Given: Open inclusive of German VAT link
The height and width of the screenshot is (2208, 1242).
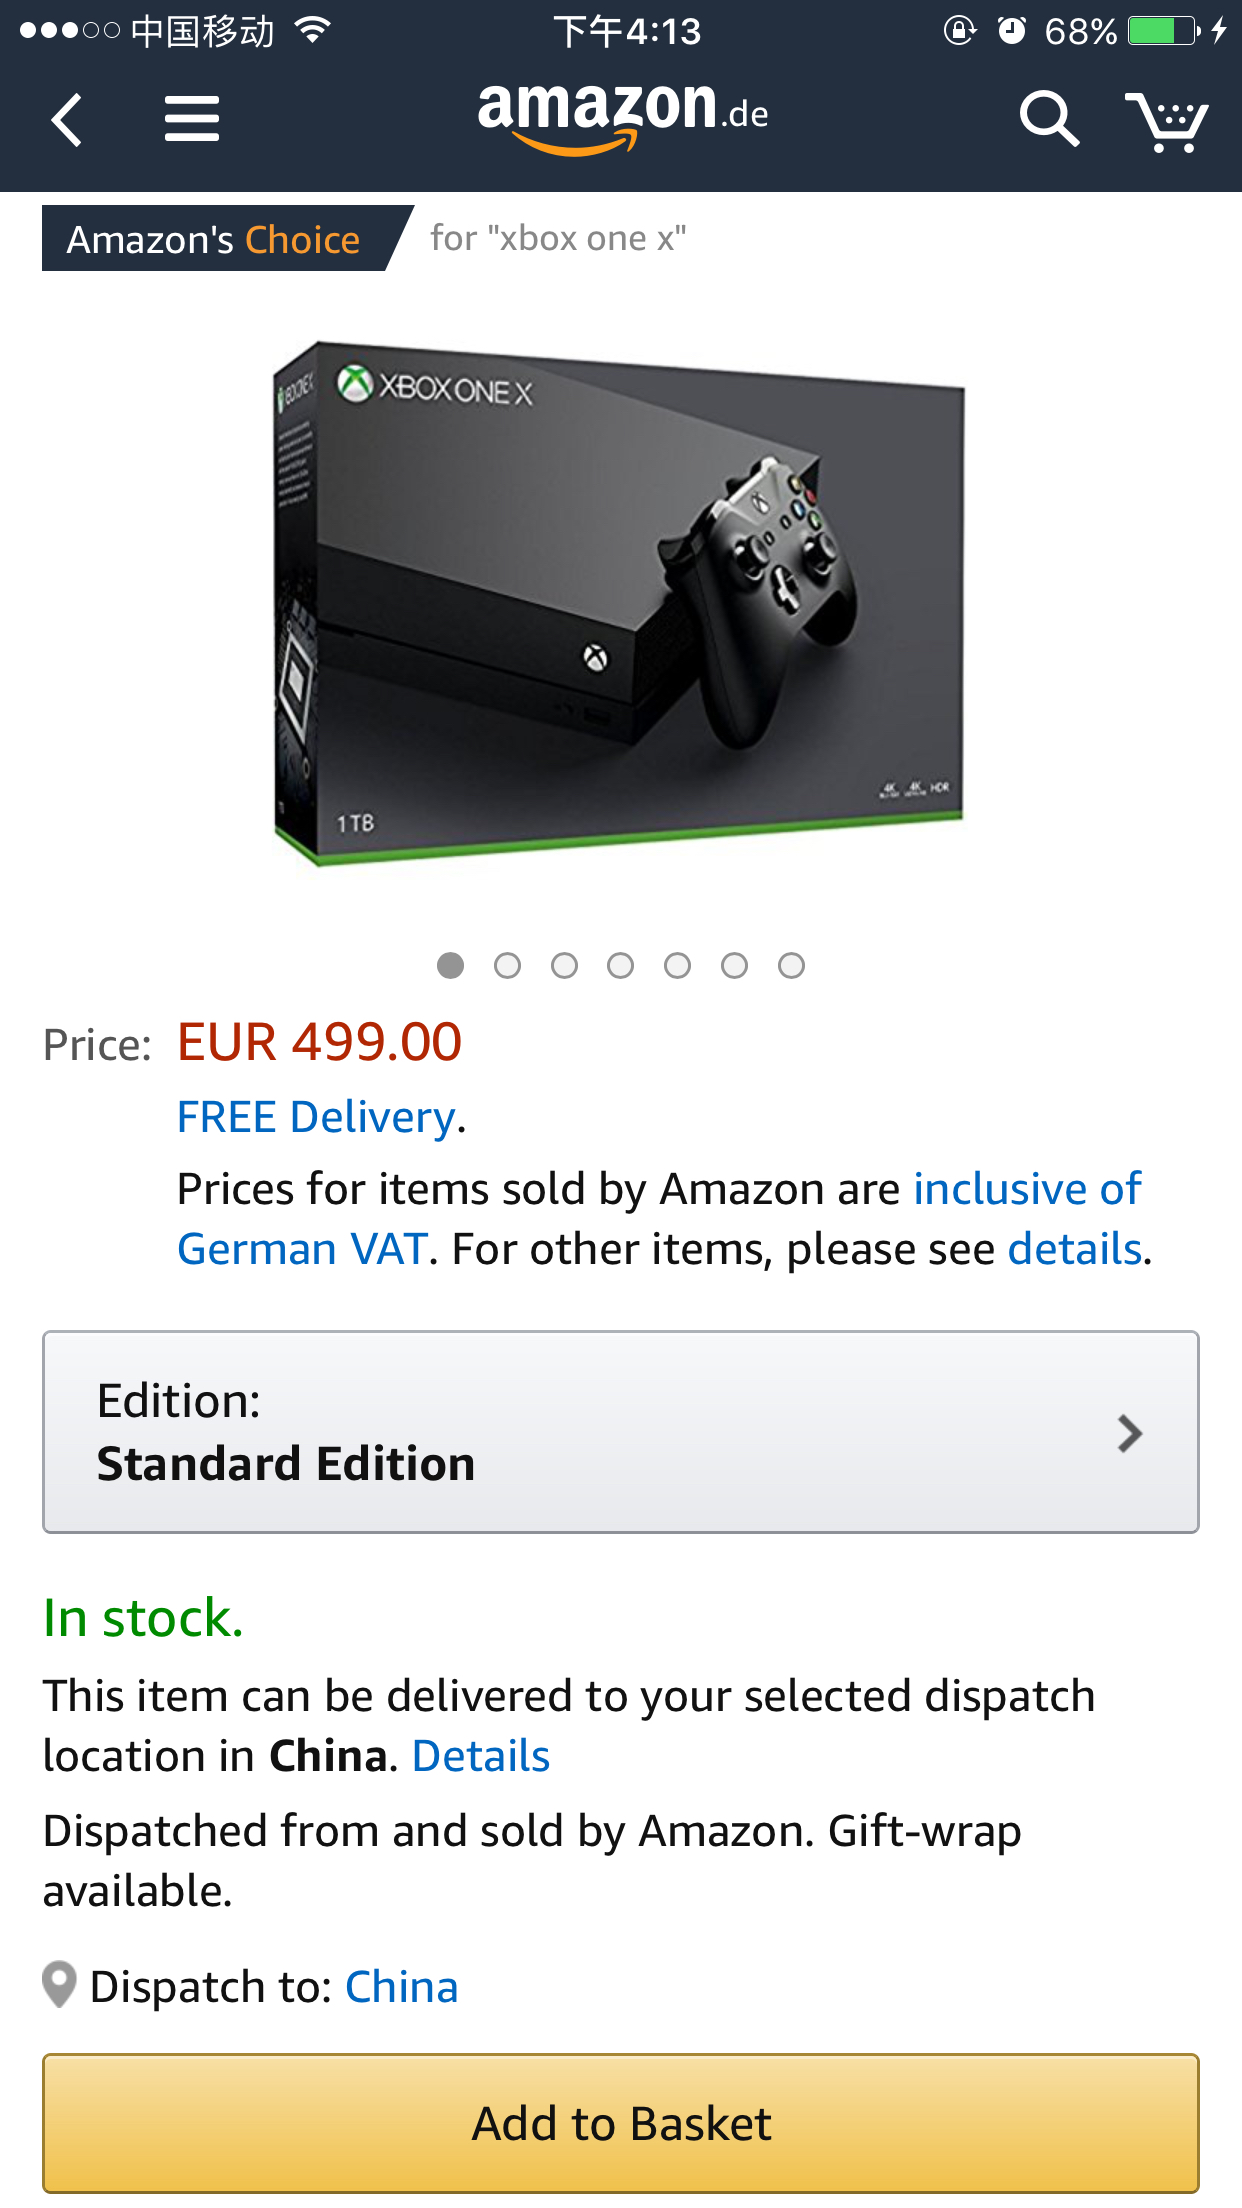Looking at the screenshot, I should [1026, 1189].
